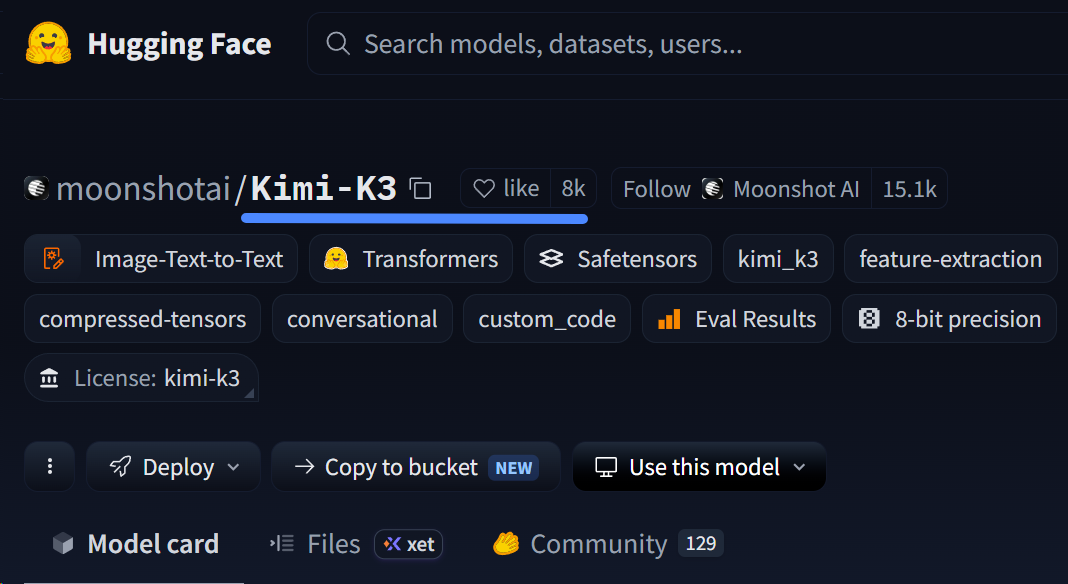Select the 8-bit precision tag
The width and height of the screenshot is (1068, 584).
(x=949, y=319)
